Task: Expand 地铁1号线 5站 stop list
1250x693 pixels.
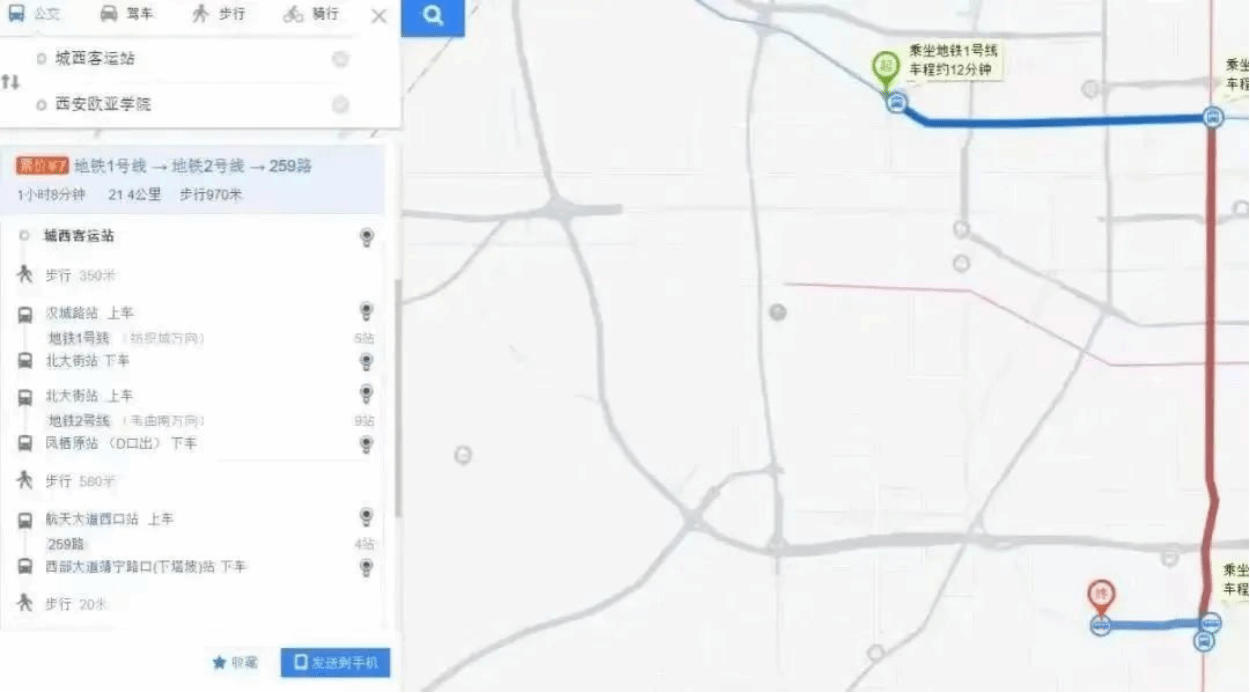Action: click(x=364, y=338)
